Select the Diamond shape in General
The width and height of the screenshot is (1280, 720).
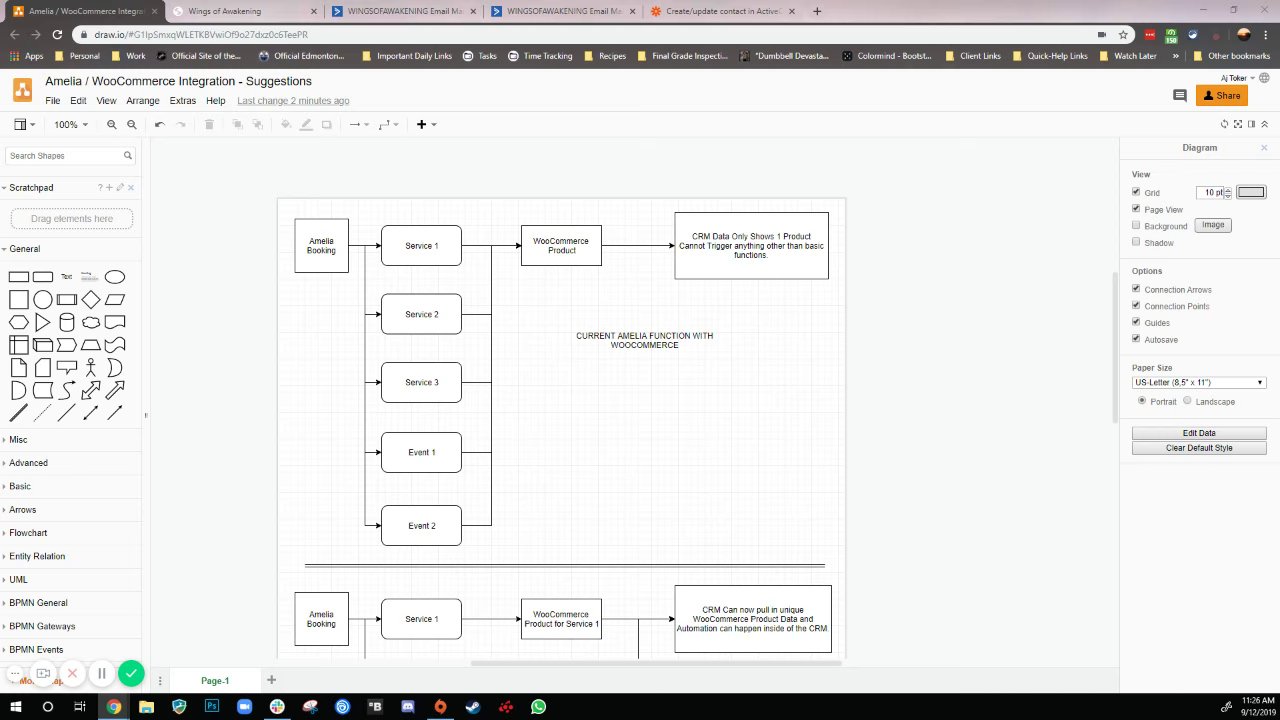(x=91, y=299)
